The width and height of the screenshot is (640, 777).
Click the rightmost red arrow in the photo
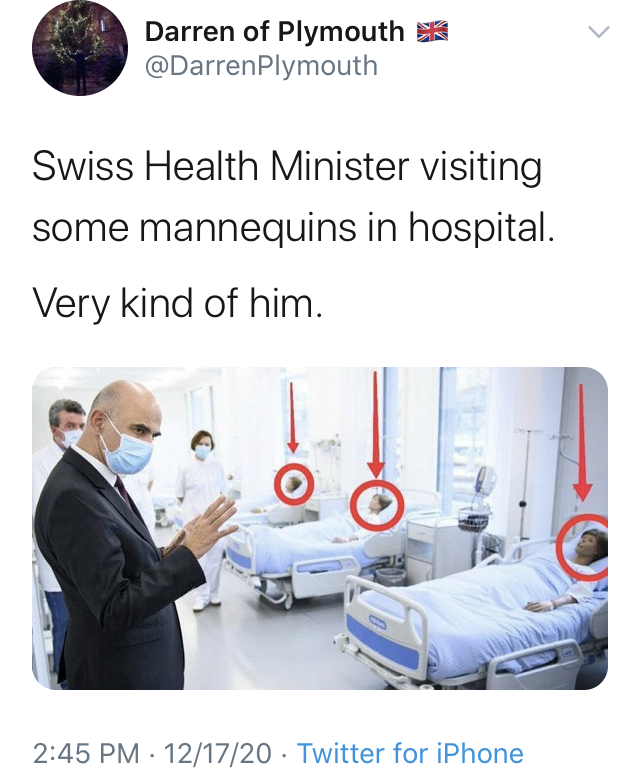click(582, 442)
